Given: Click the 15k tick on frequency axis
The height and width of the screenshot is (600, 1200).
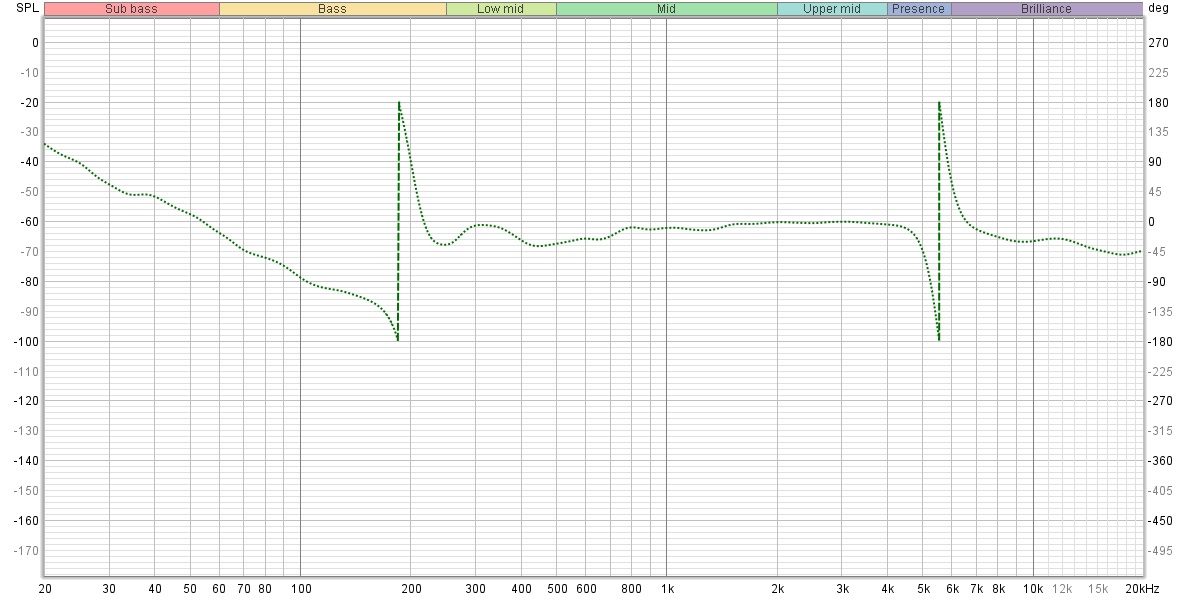Looking at the screenshot, I should coord(1098,589).
